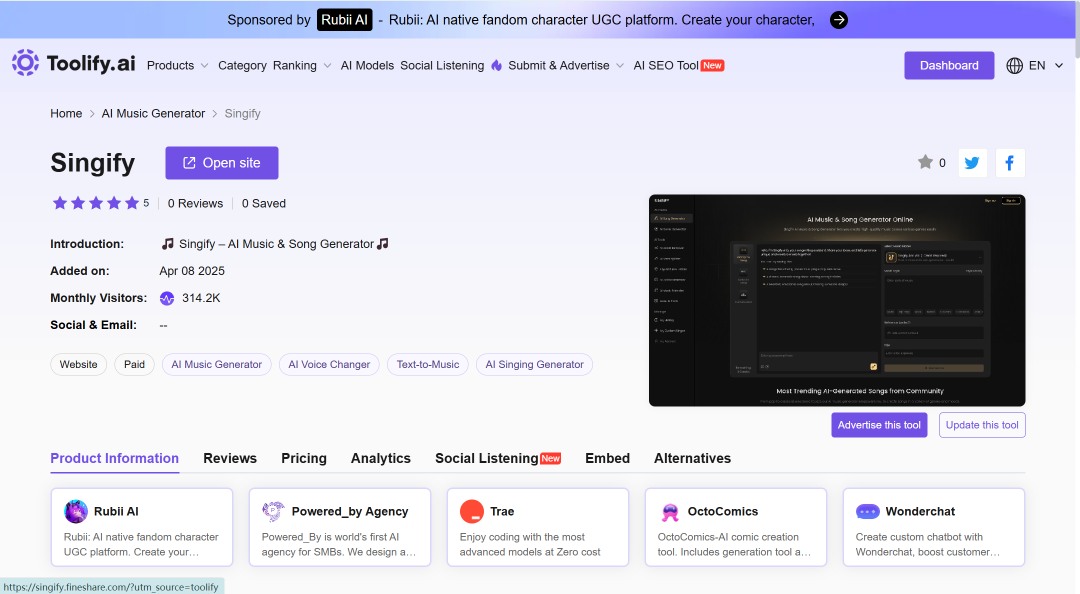Click the OctoComics card logo
Viewport: 1080px width, 594px height.
[x=670, y=511]
